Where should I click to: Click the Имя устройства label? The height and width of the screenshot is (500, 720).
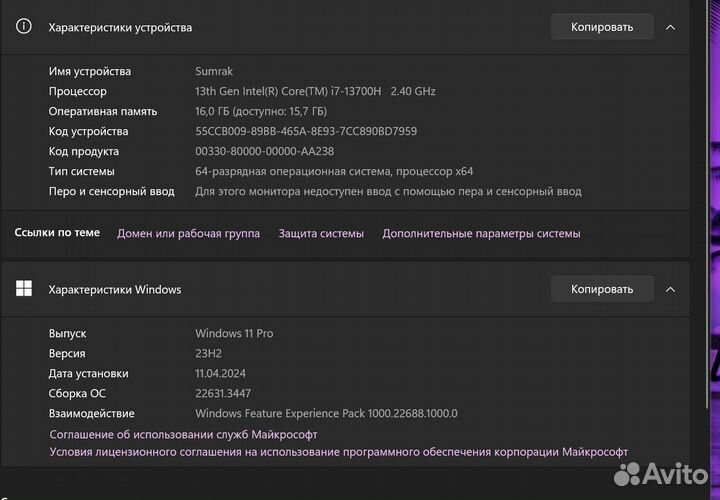(x=90, y=71)
